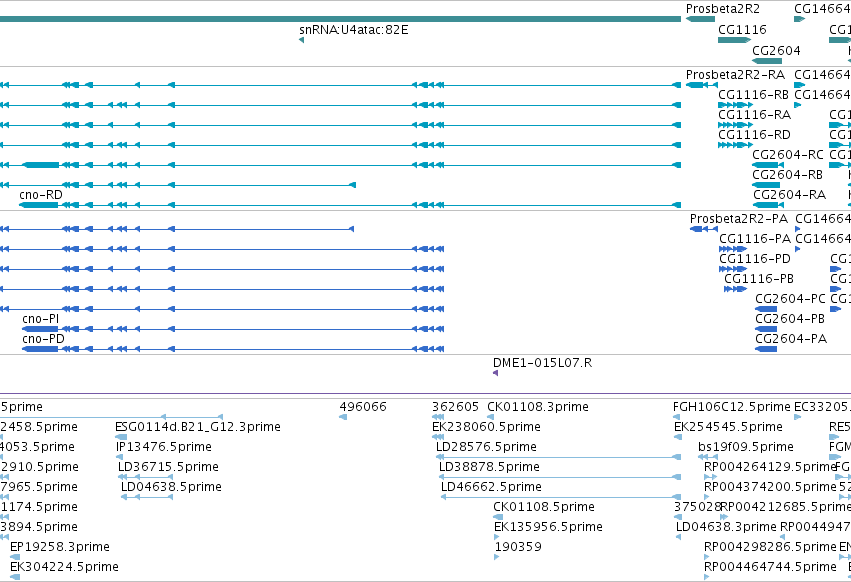851x582 pixels.
Task: Click the EK254545.5prime EST label
Action: [x=728, y=427]
